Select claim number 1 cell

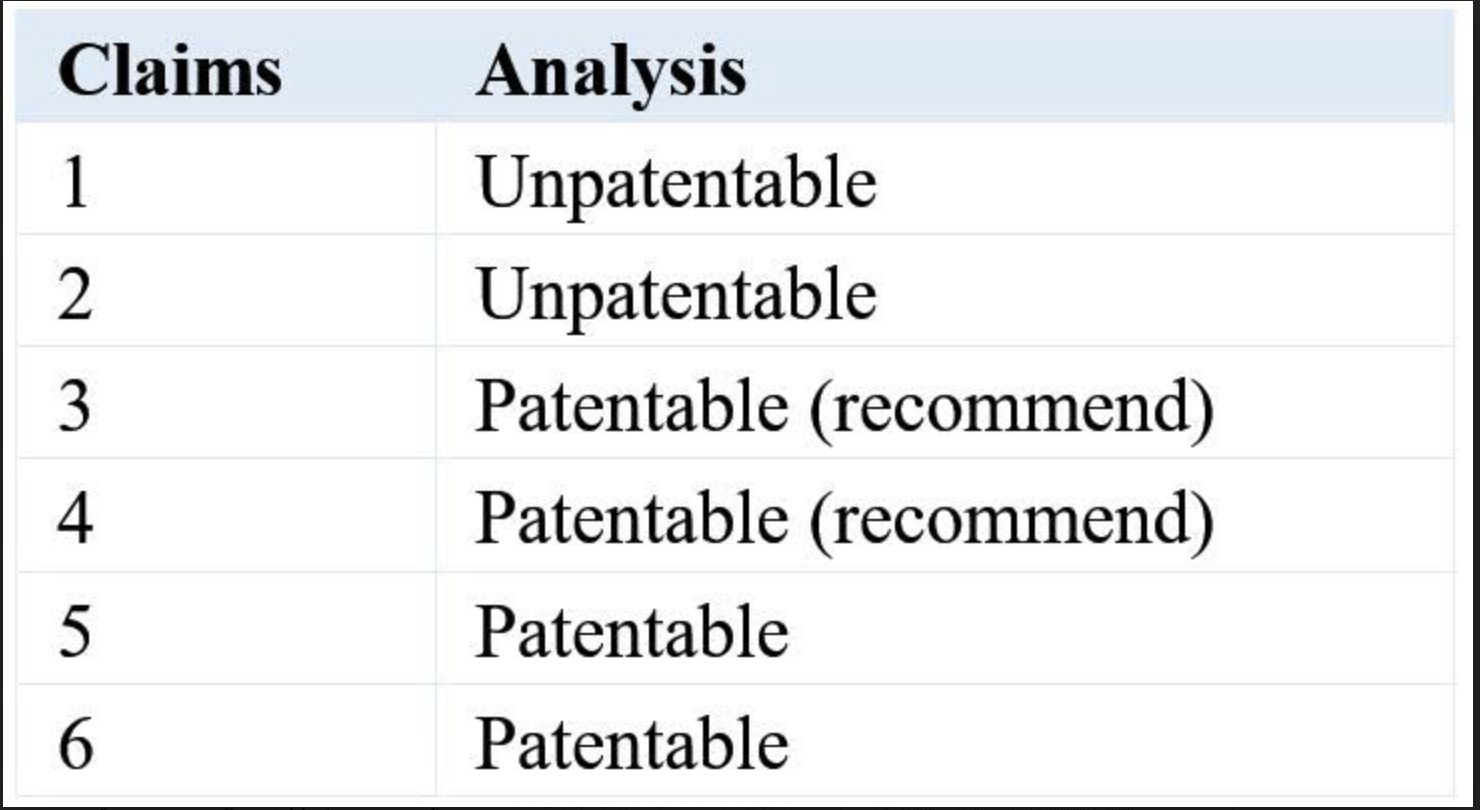pyautogui.click(x=75, y=183)
